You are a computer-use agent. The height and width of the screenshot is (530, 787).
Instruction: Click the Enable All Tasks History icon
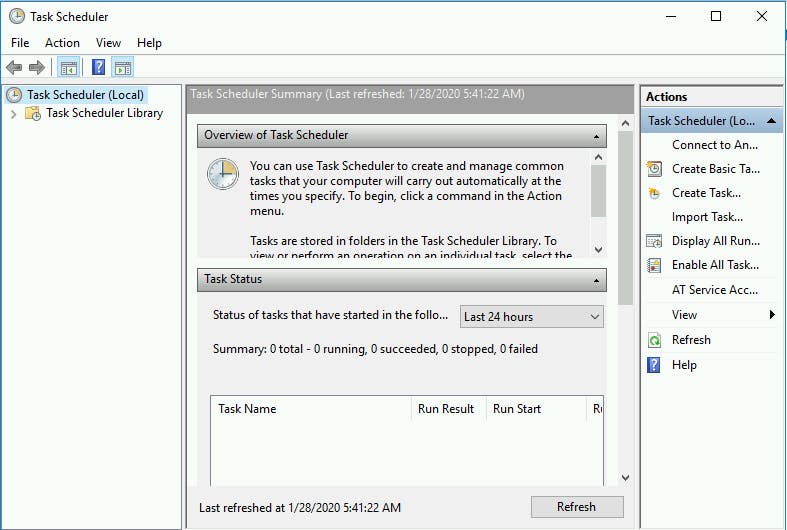click(654, 265)
